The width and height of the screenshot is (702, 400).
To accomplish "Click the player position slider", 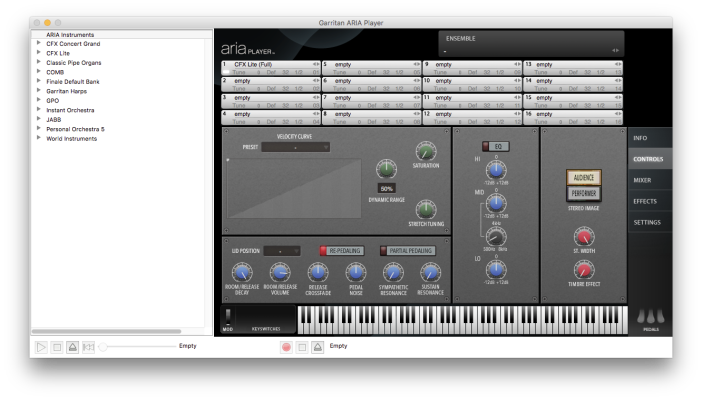I will point(138,347).
